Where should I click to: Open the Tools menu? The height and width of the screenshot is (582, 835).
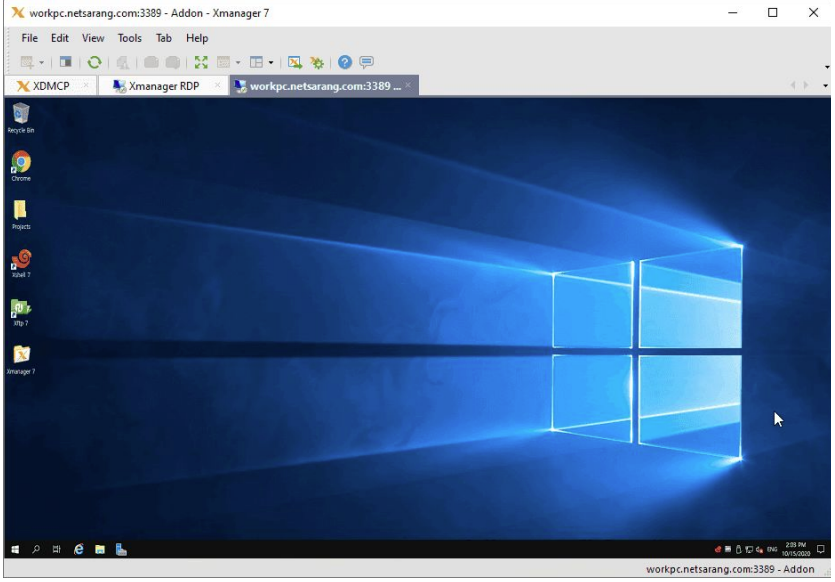point(129,38)
